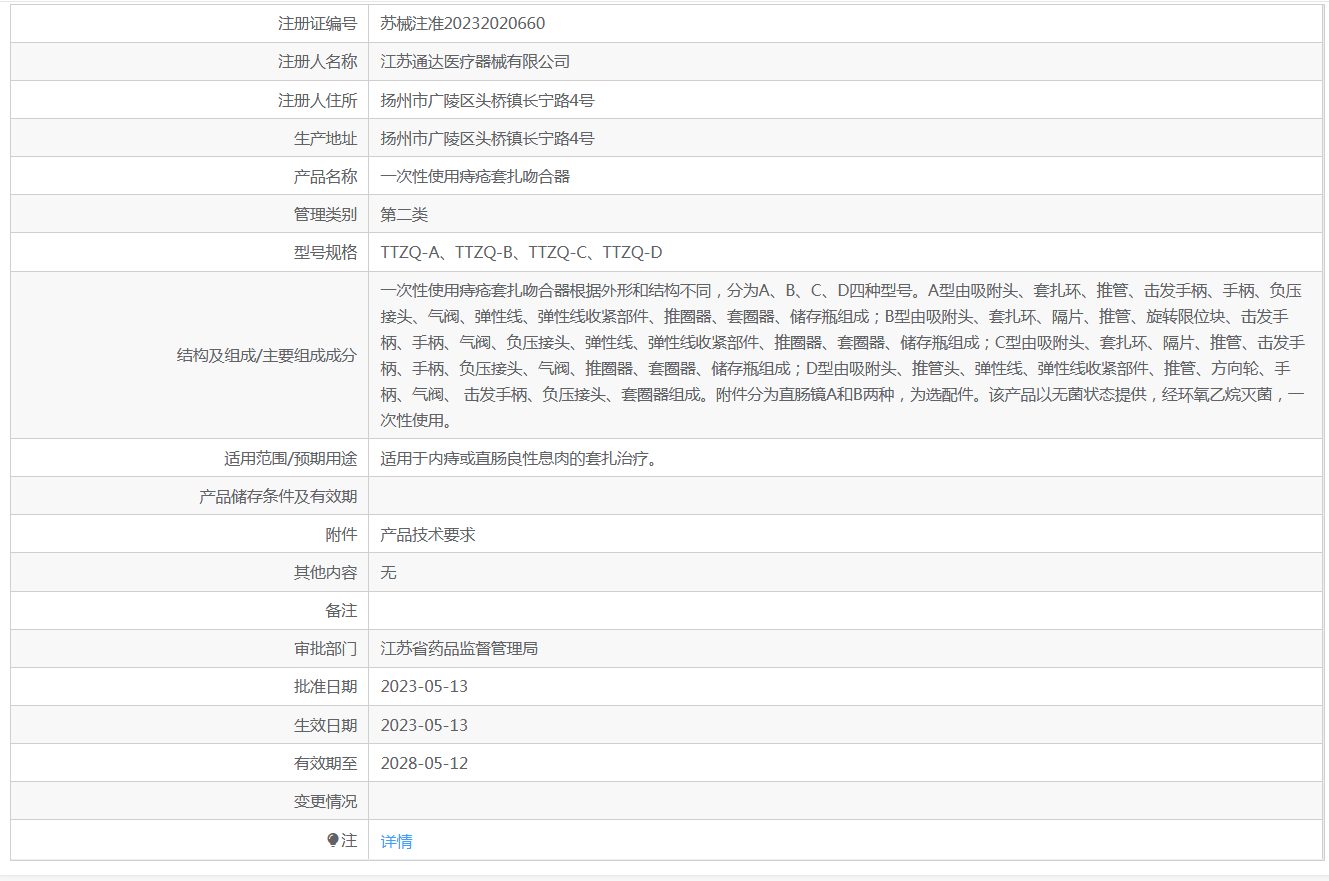Click the 附件 label
This screenshot has width=1329, height=881.
(341, 534)
